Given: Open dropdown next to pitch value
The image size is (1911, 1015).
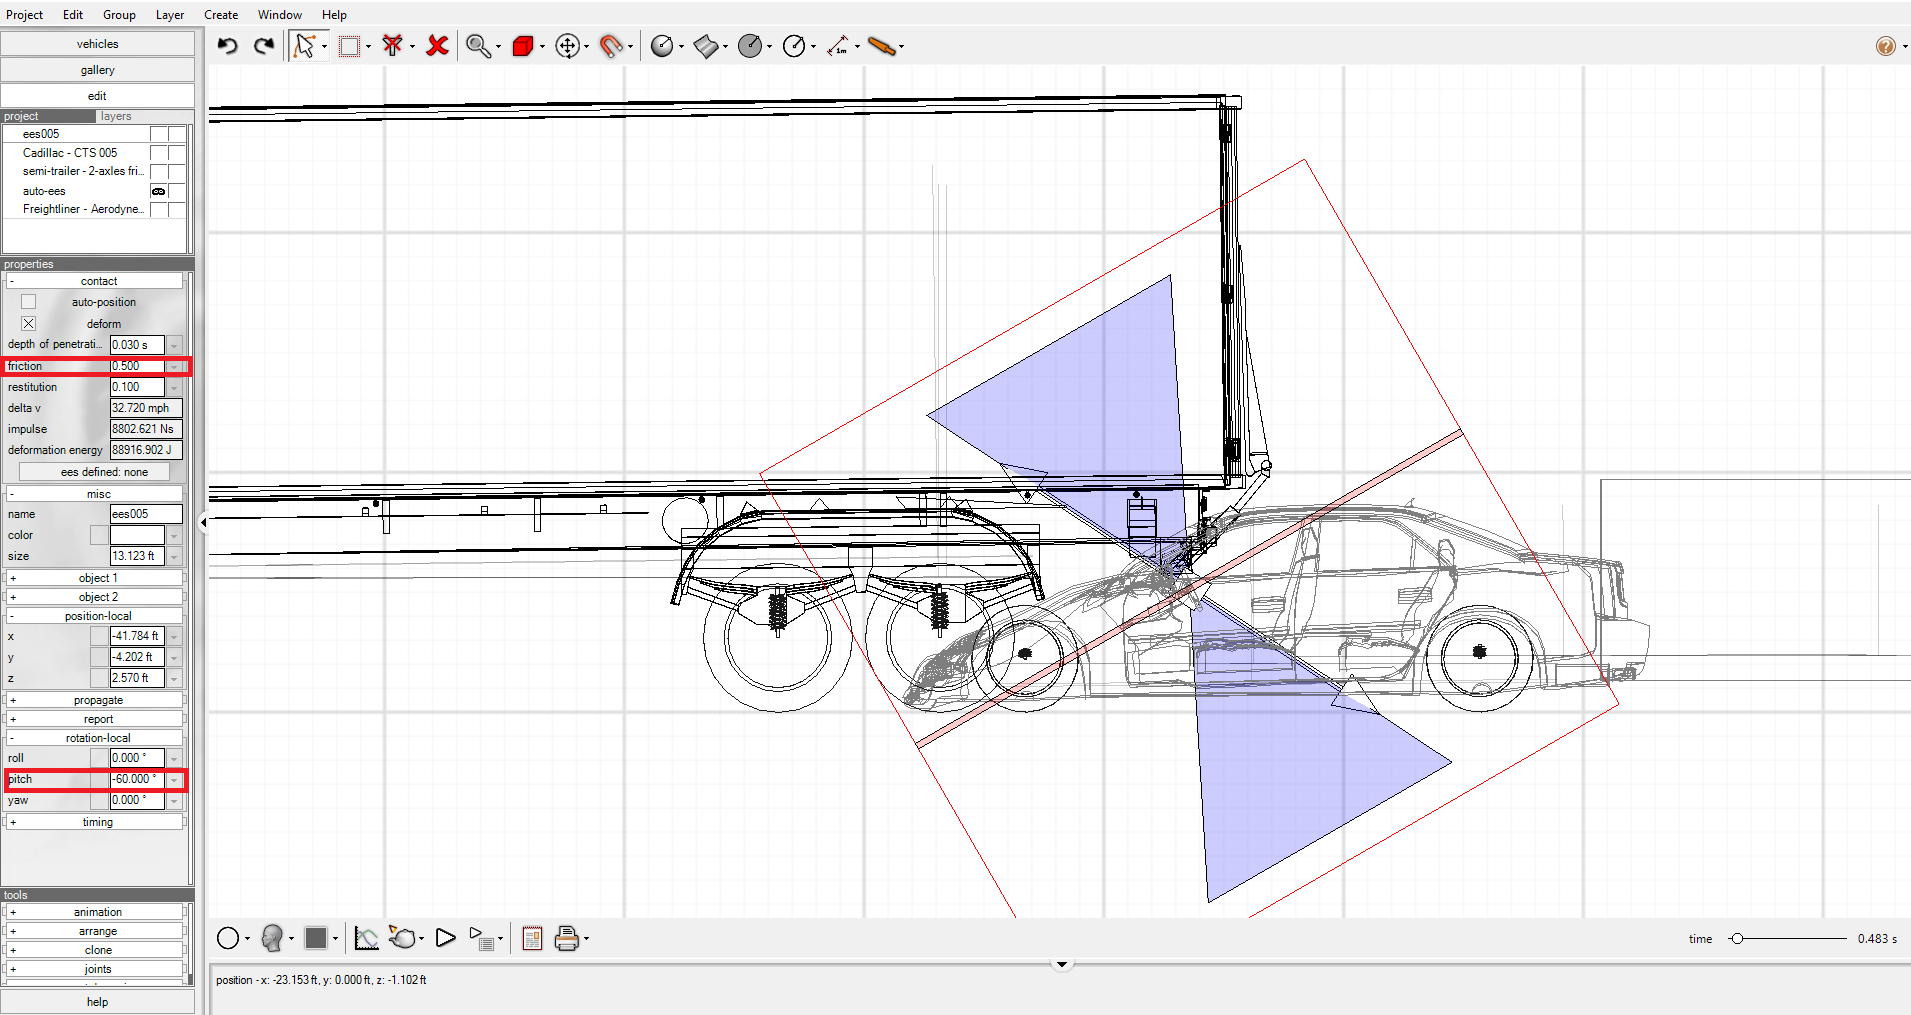Looking at the screenshot, I should [x=174, y=780].
